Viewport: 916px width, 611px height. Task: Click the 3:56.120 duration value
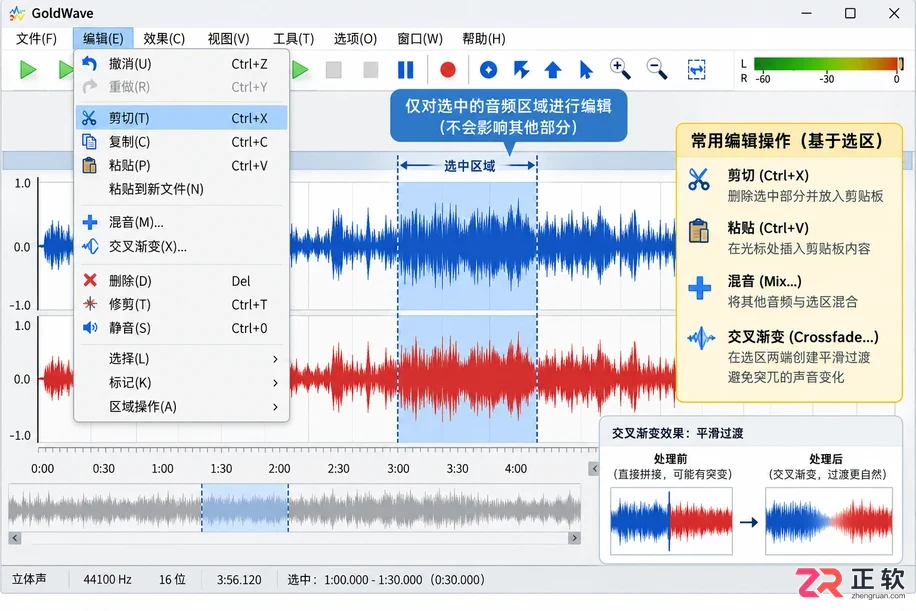pyautogui.click(x=239, y=580)
